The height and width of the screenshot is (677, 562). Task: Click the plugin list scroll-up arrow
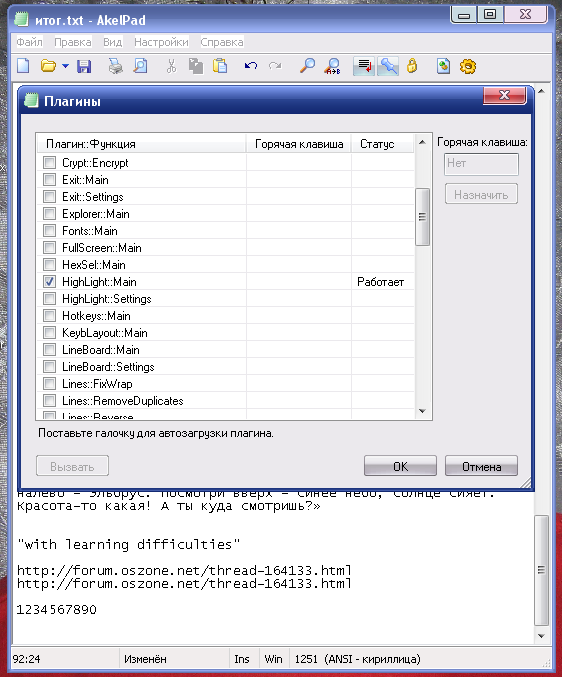click(x=423, y=142)
